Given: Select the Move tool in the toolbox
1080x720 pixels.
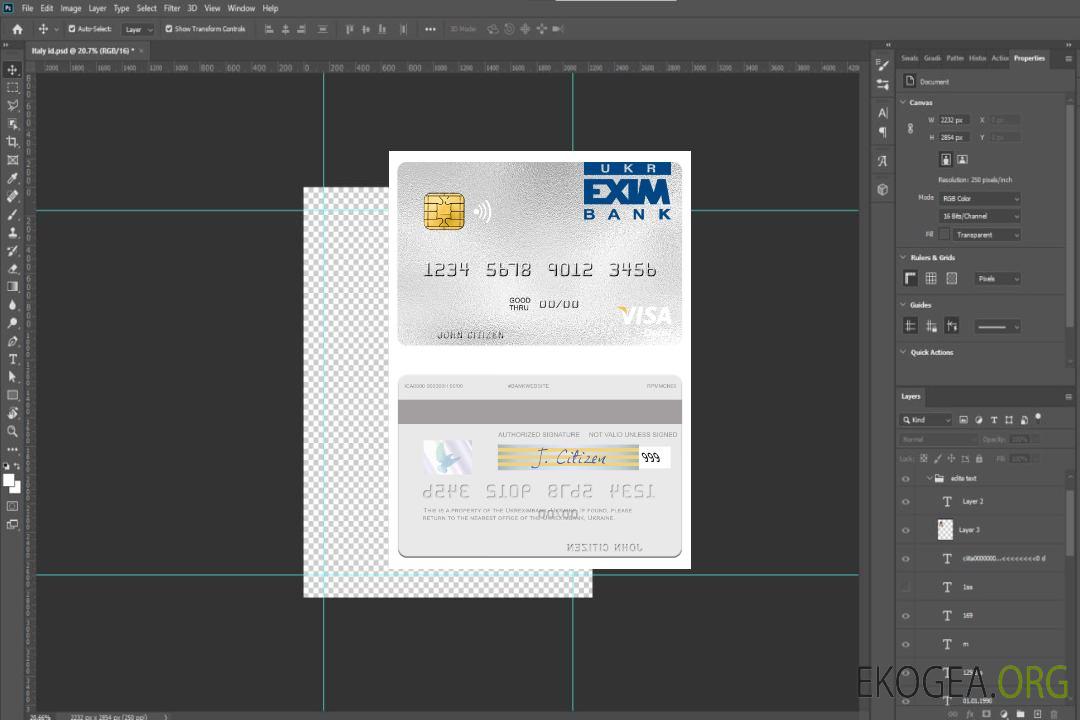Looking at the screenshot, I should (x=12, y=70).
